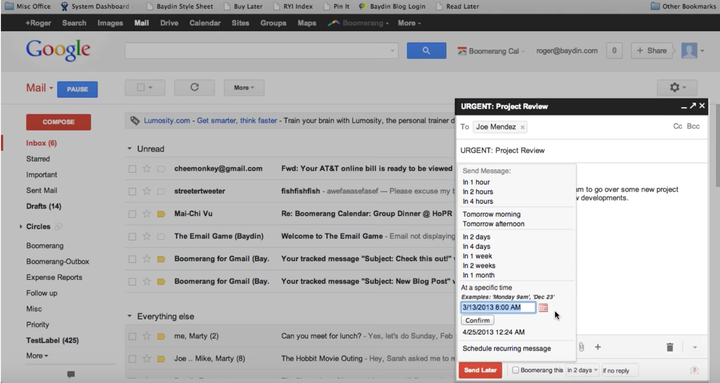Open Drive in the Google bar
The height and width of the screenshot is (383, 720).
pos(169,23)
